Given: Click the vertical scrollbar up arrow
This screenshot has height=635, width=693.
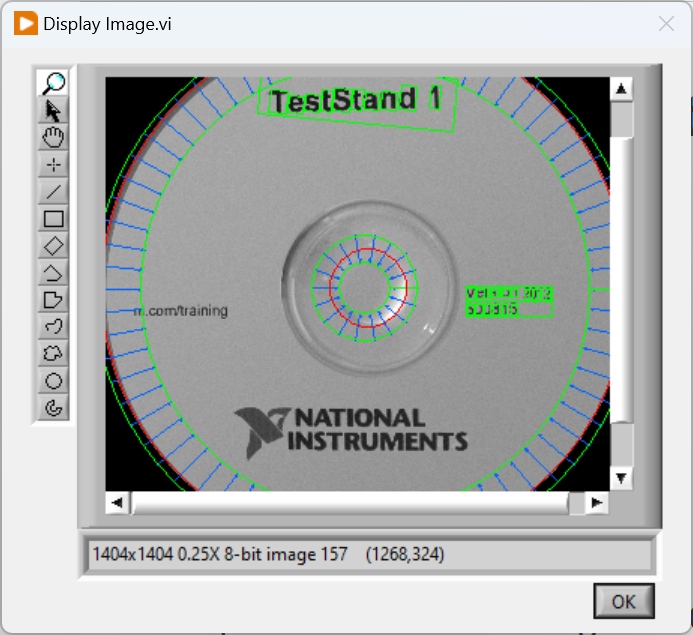Looking at the screenshot, I should point(621,89).
